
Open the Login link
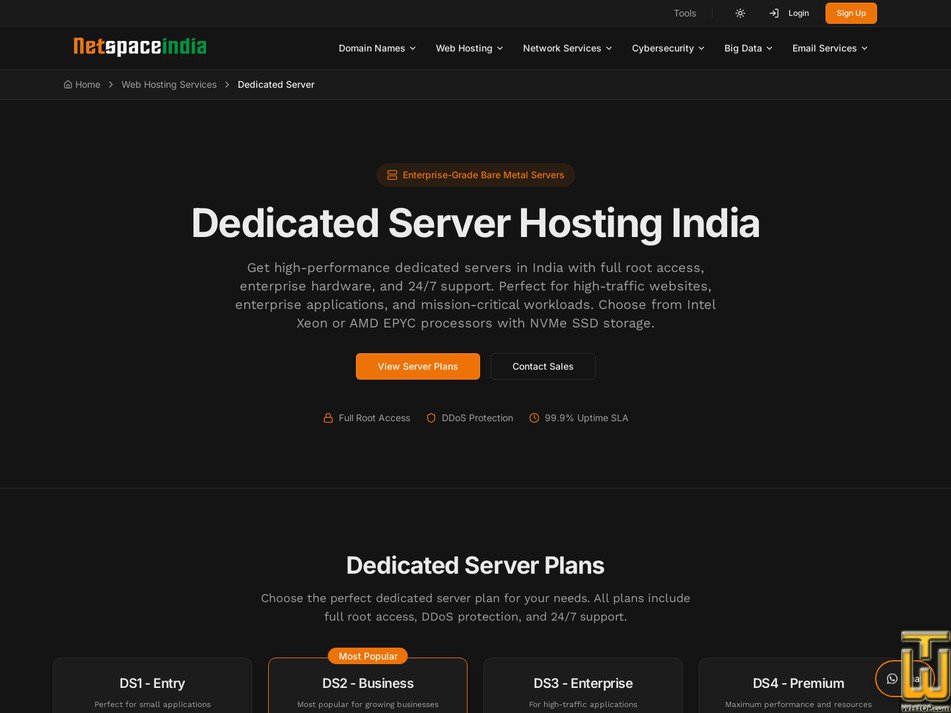[x=798, y=13]
